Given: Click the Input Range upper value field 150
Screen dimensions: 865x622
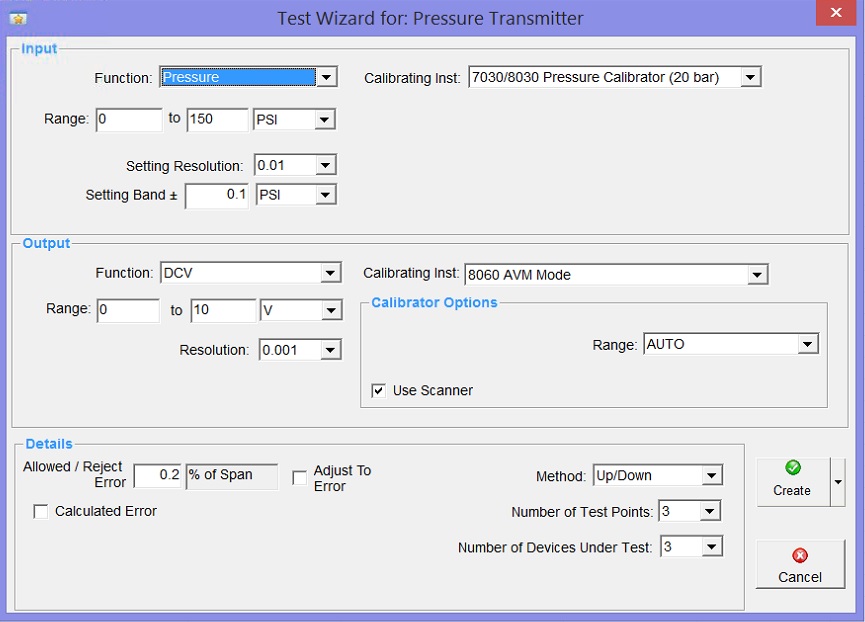Looking at the screenshot, I should click(216, 119).
